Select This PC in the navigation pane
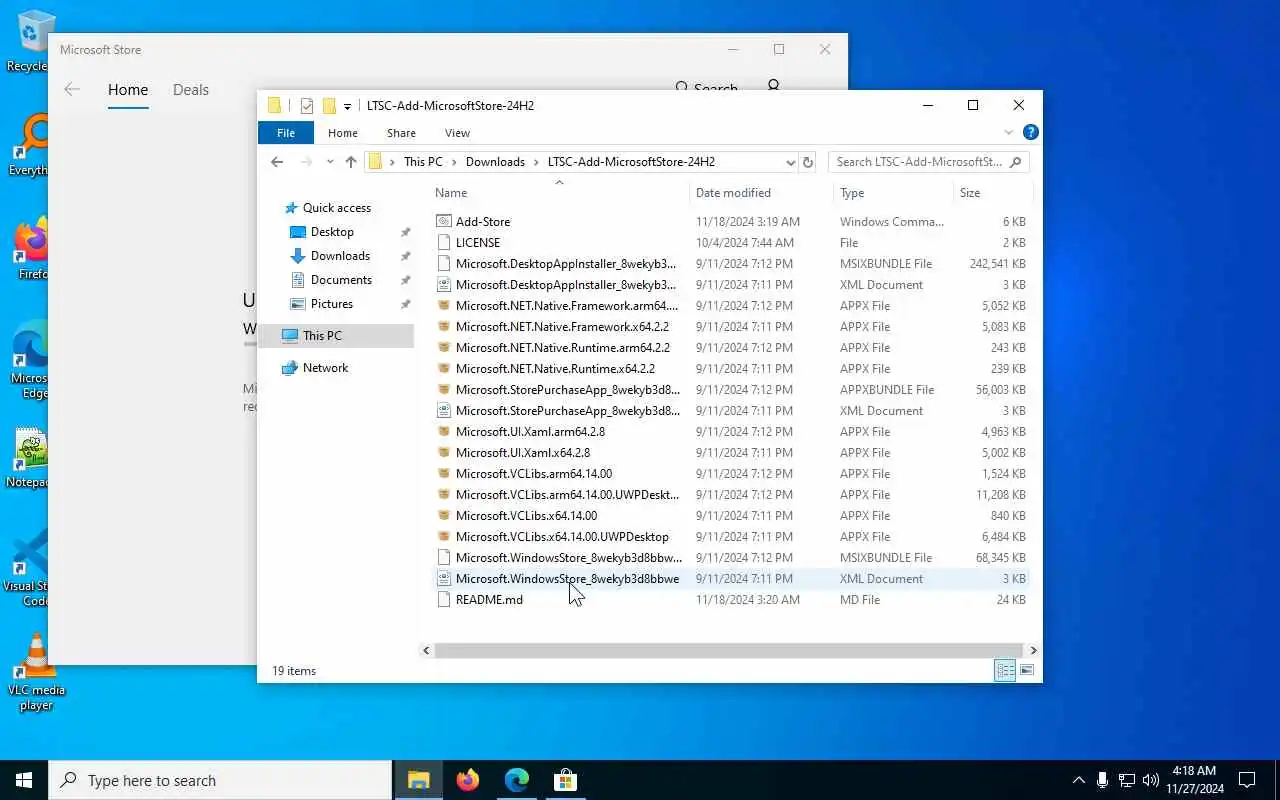The image size is (1280, 800). tap(322, 336)
